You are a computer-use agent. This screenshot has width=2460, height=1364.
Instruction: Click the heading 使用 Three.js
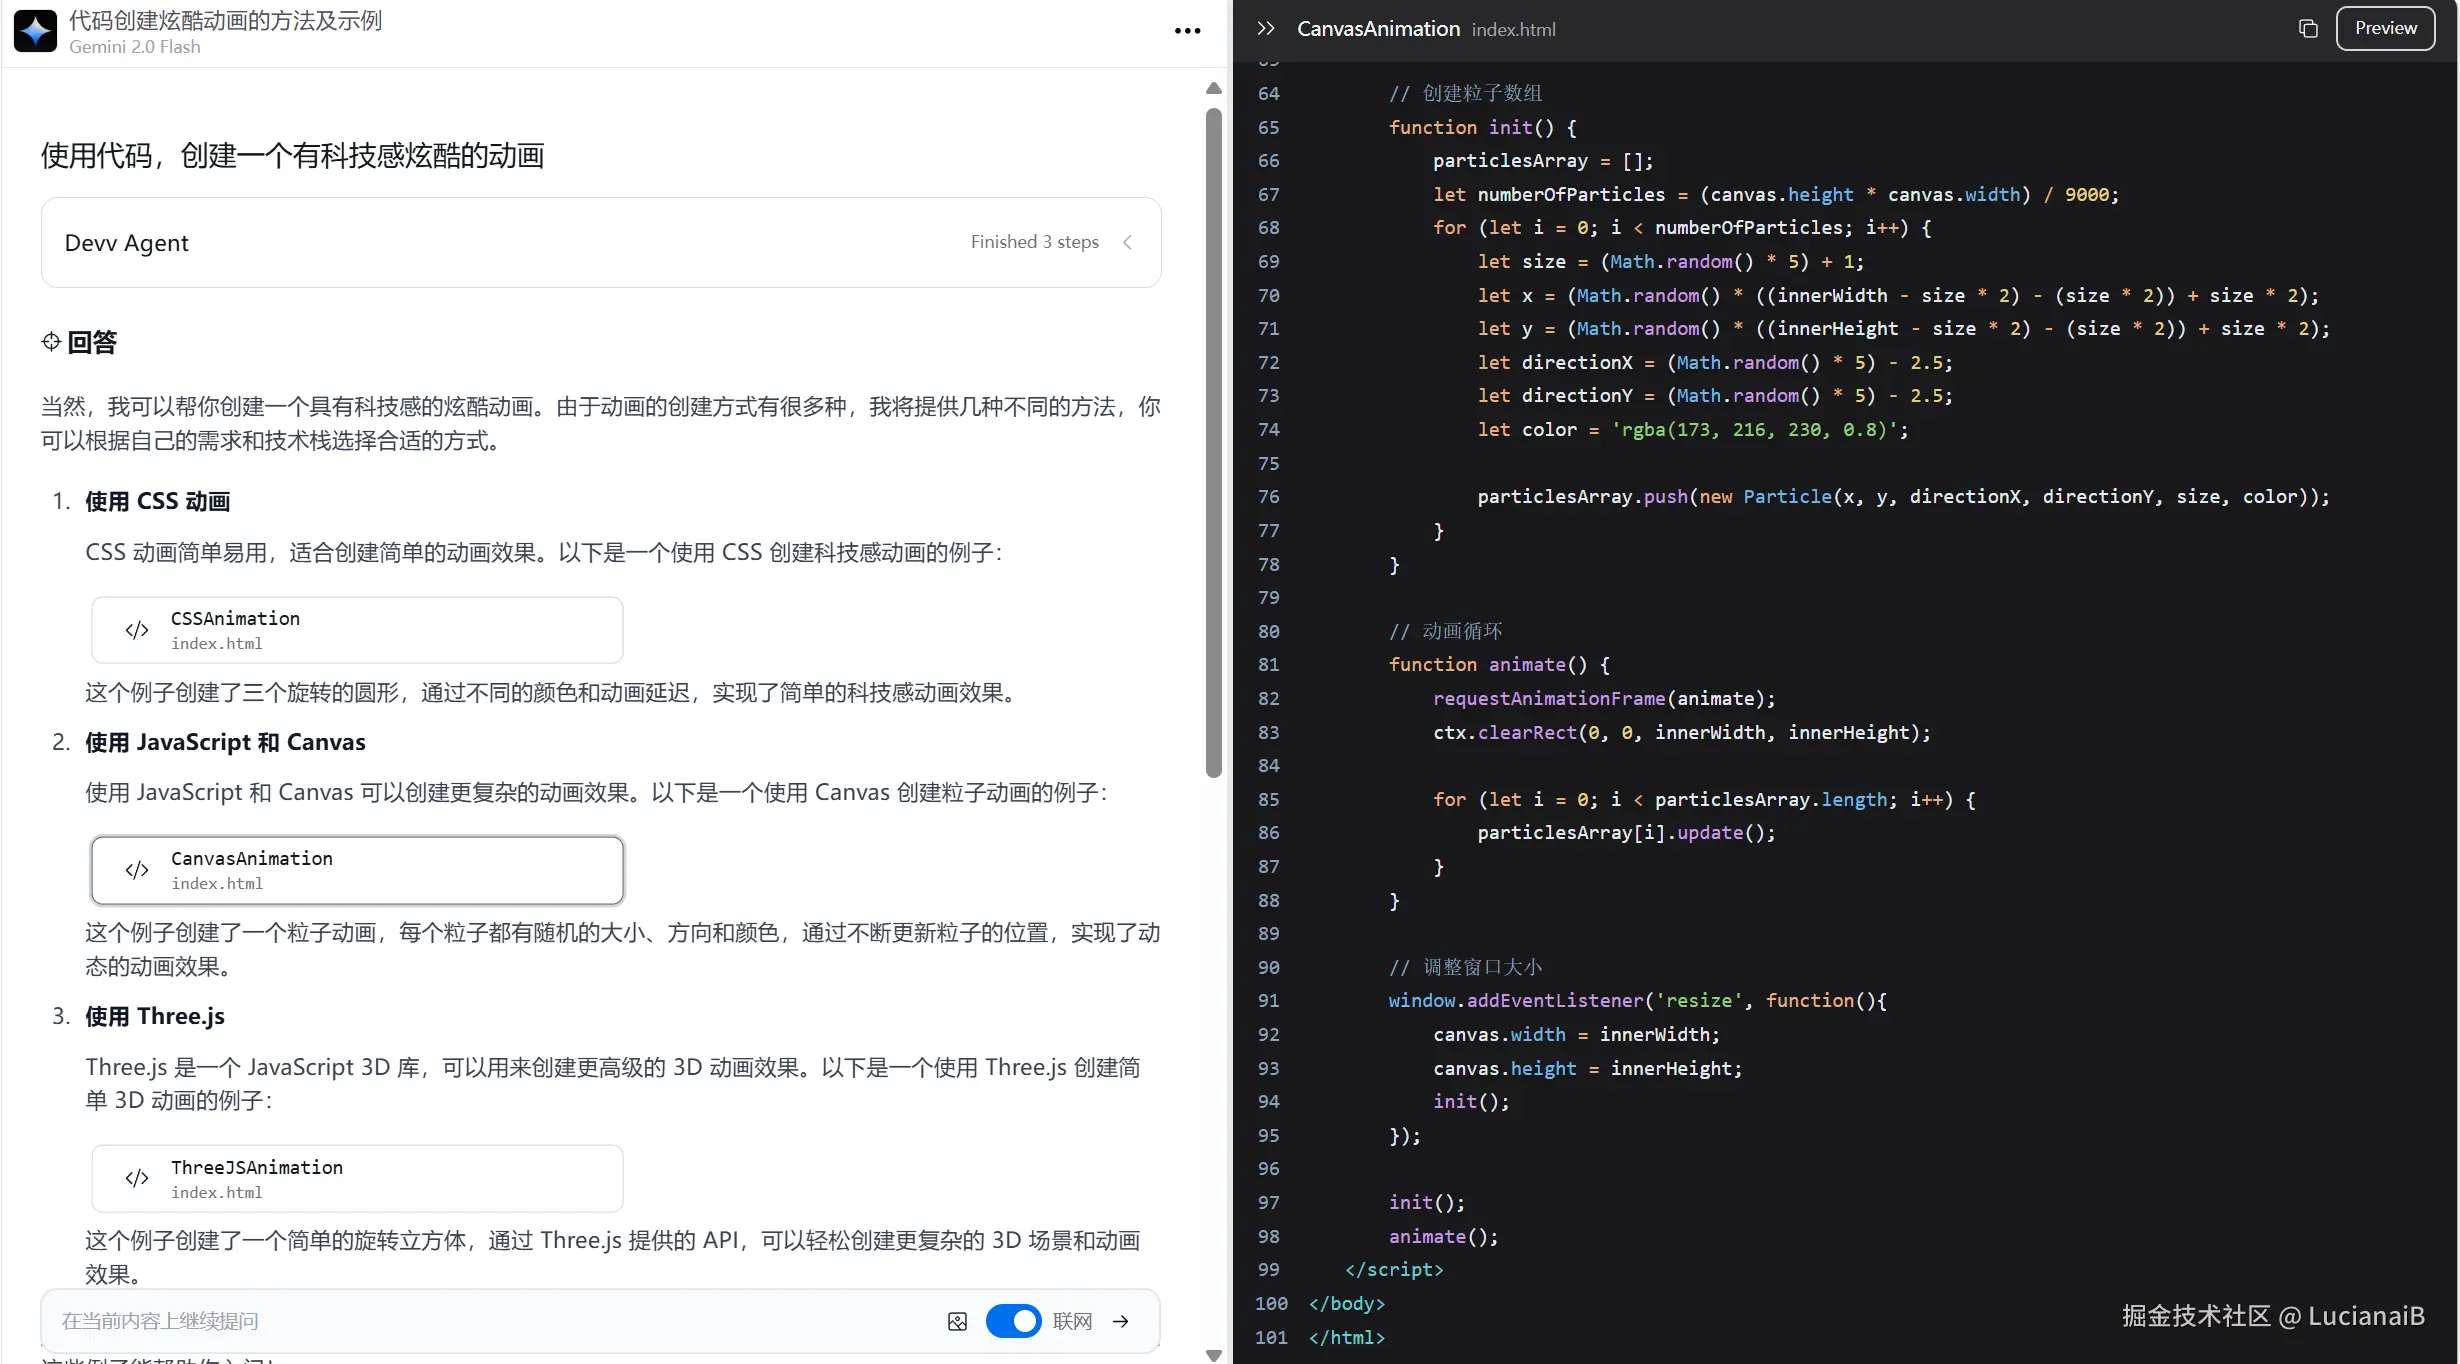click(x=155, y=1016)
